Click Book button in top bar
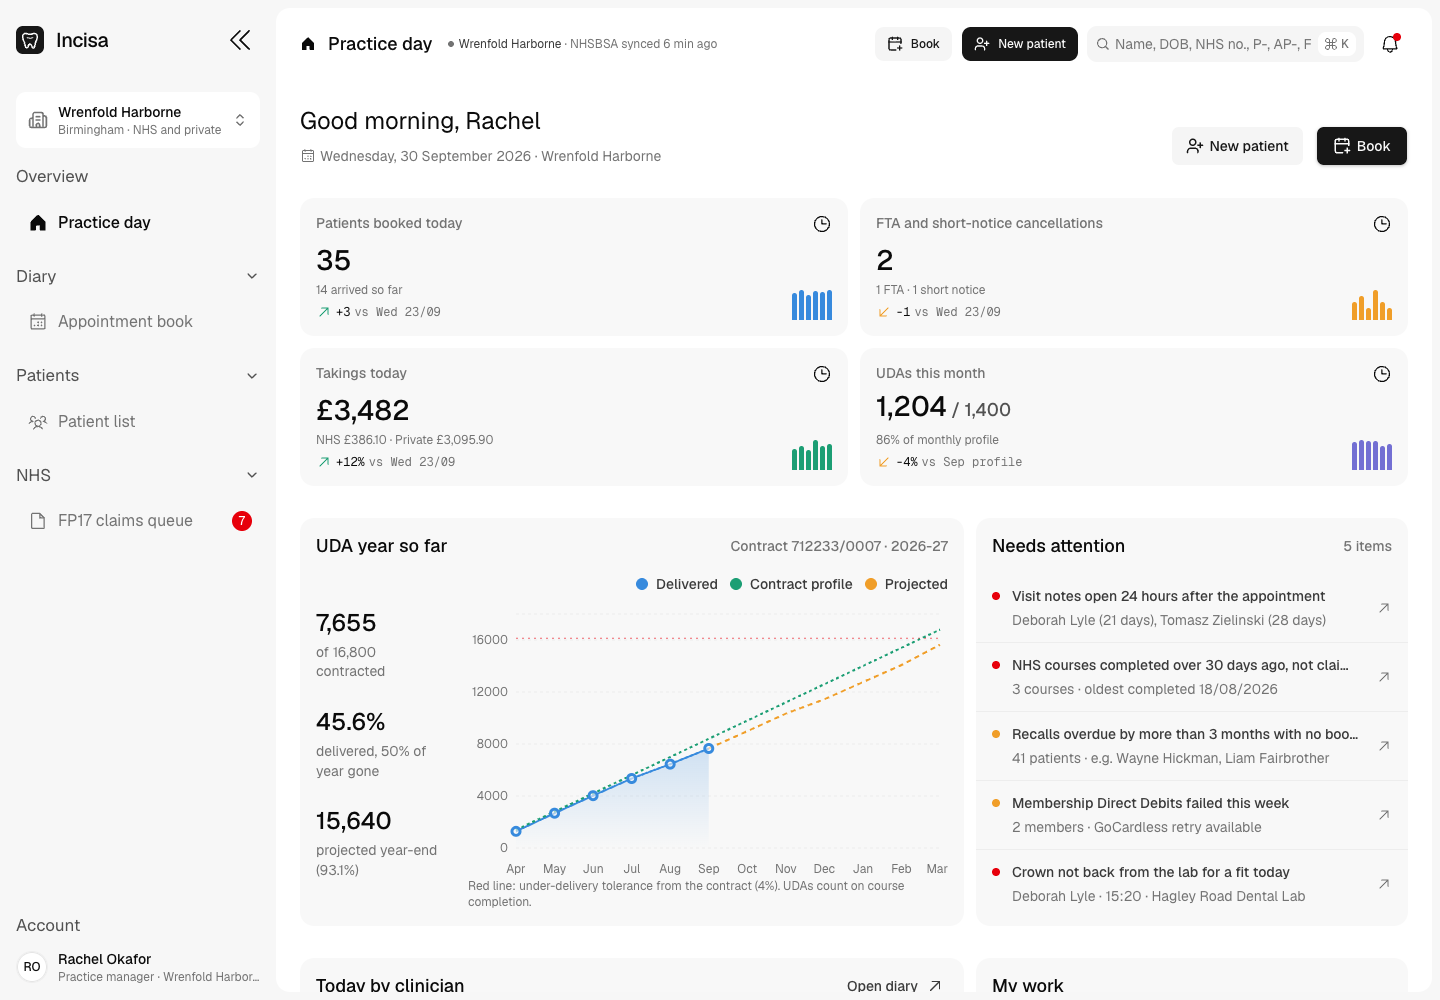This screenshot has width=1440, height=1000. point(914,44)
